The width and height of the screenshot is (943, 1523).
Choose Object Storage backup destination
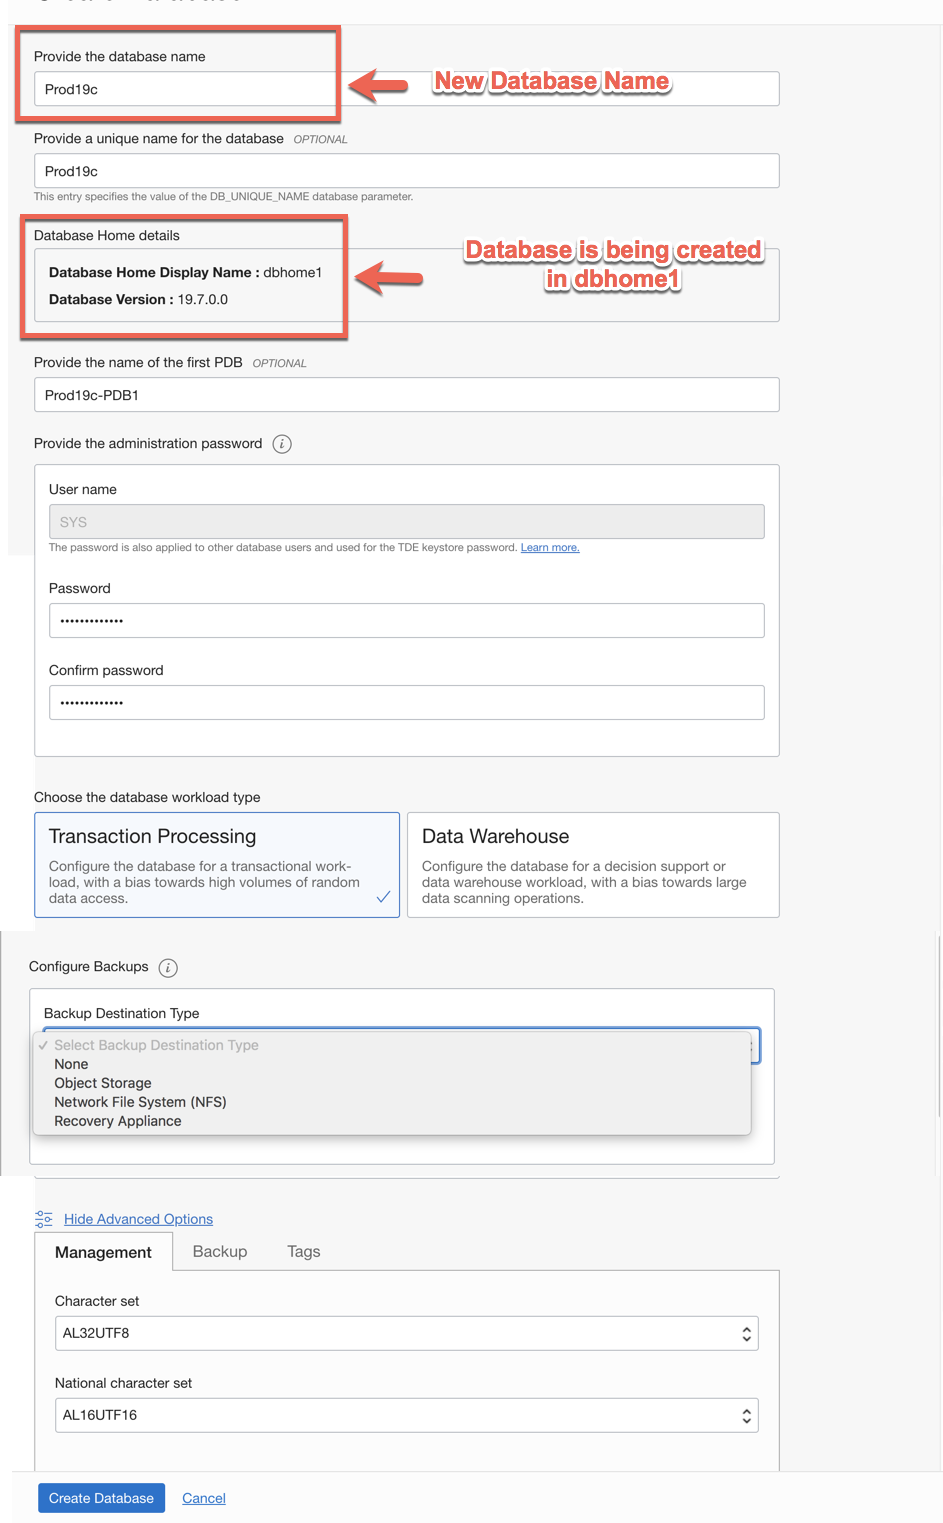103,1083
